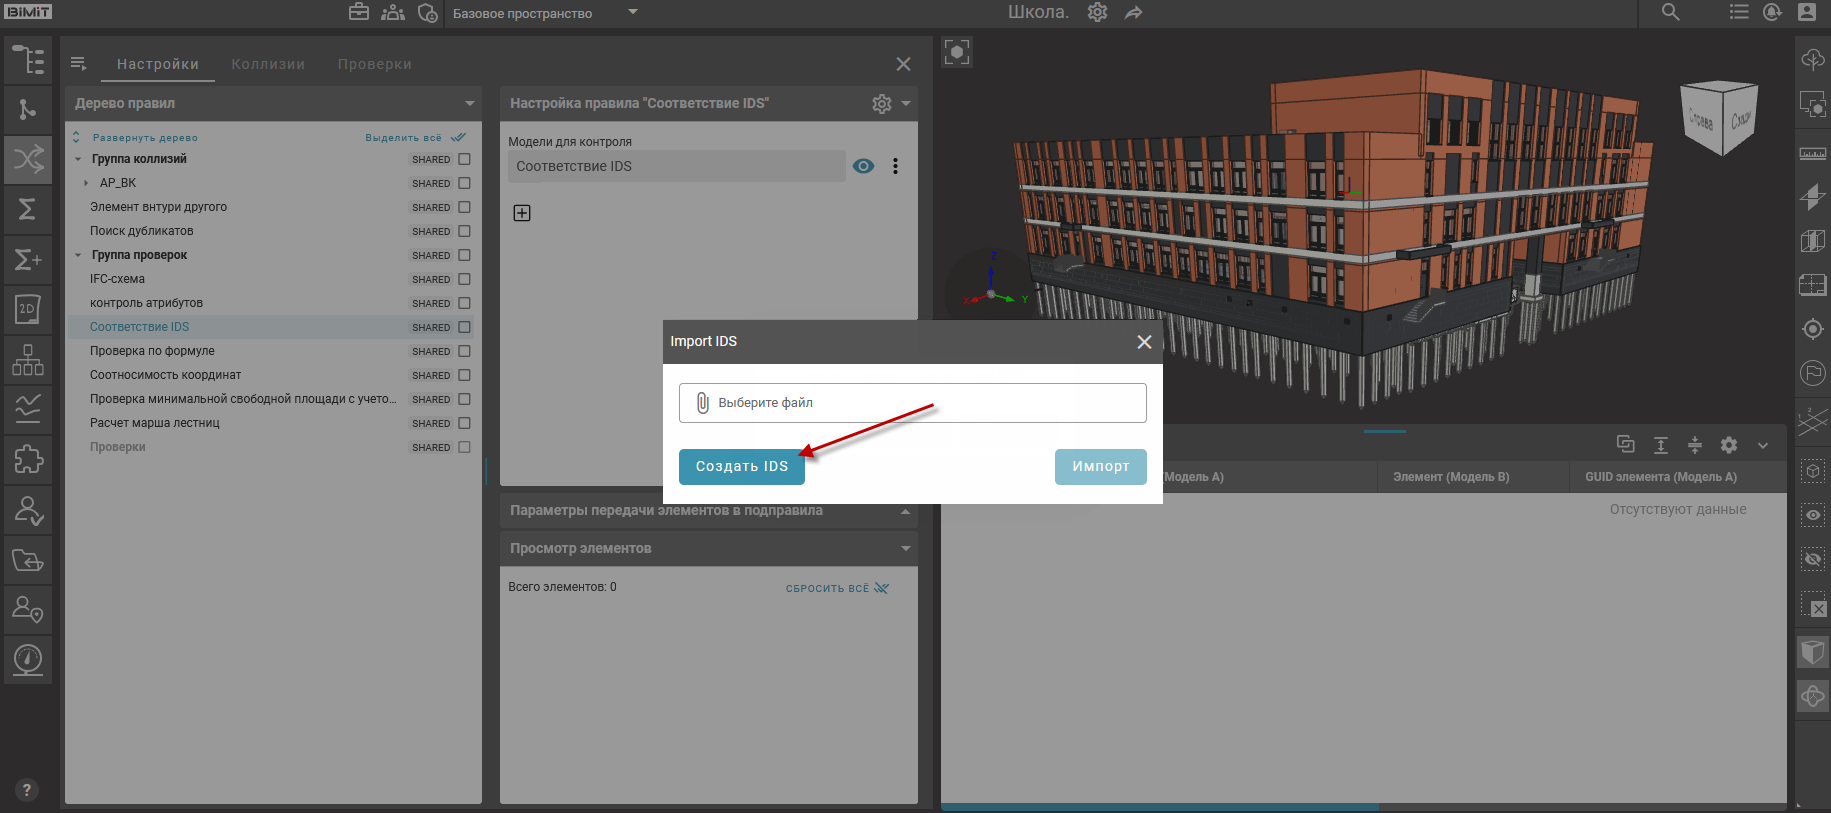Open the user location tool in sidebar
The width and height of the screenshot is (1831, 813).
click(x=28, y=609)
